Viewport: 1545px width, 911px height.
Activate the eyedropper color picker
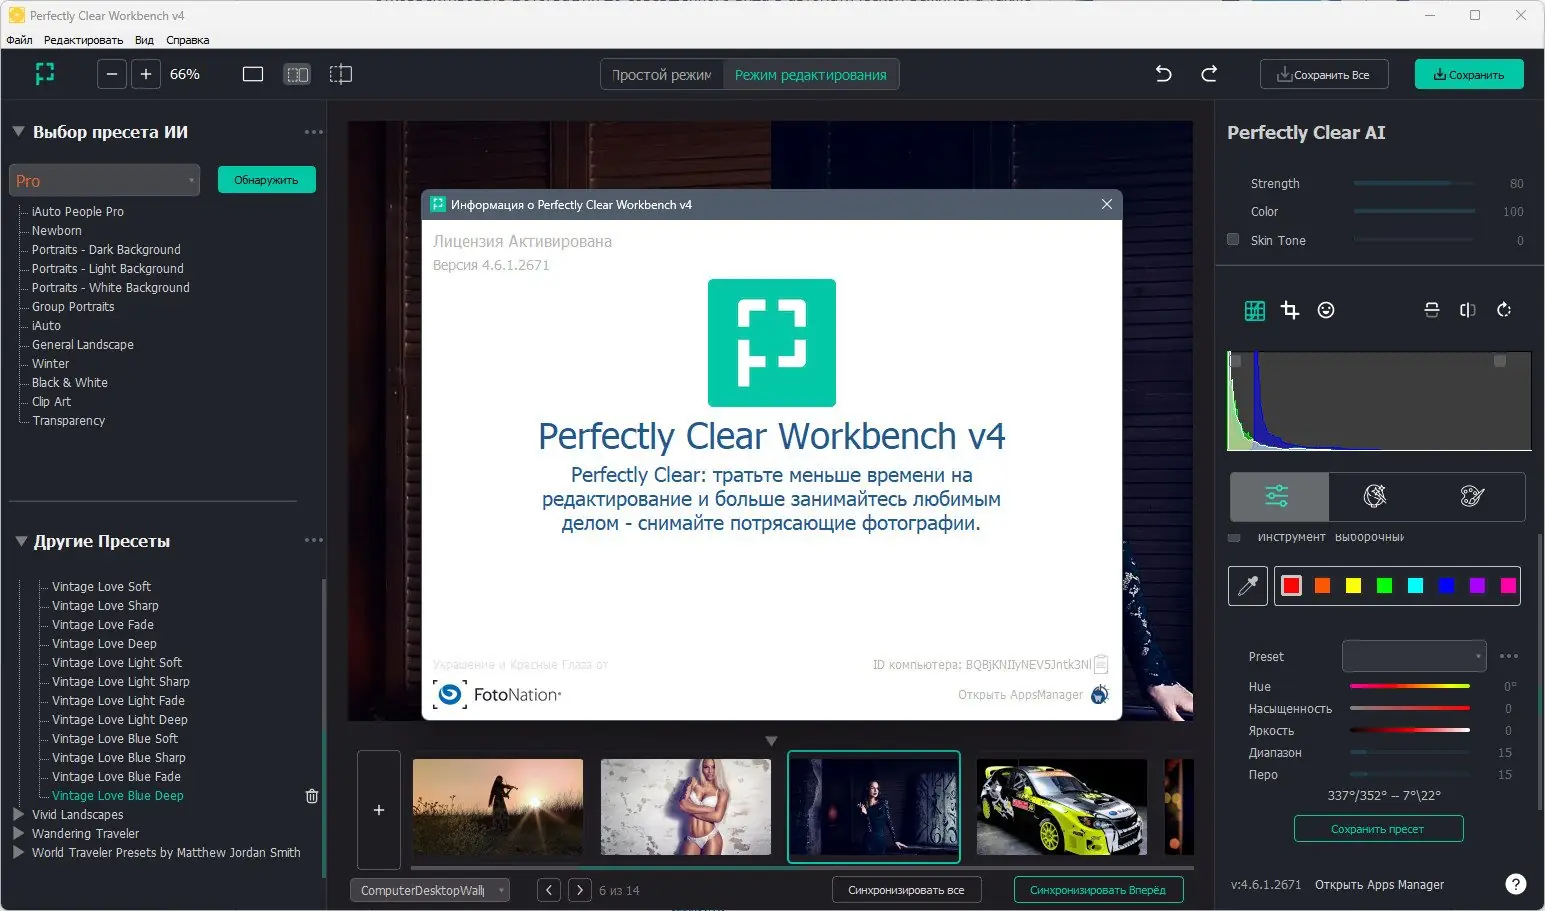coord(1247,586)
